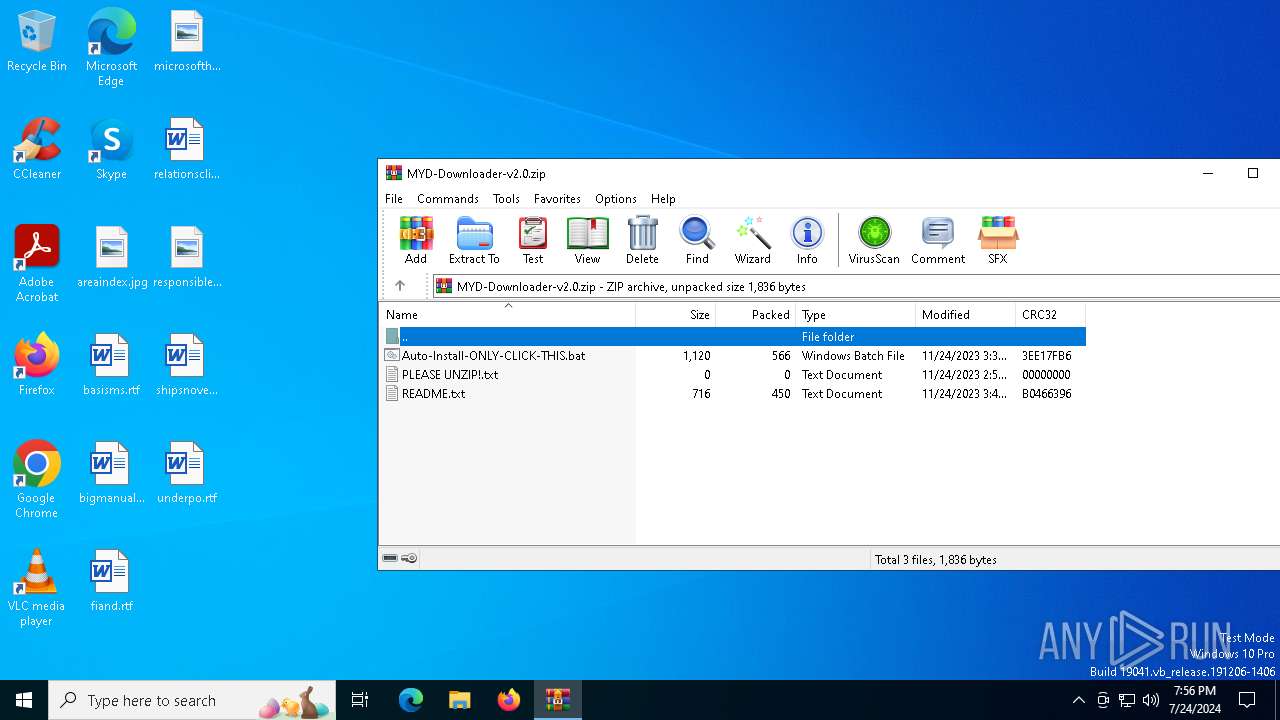Viewport: 1280px width, 720px height.
Task: Select the PLEASE UNZIP!.txt file
Action: coord(449,374)
